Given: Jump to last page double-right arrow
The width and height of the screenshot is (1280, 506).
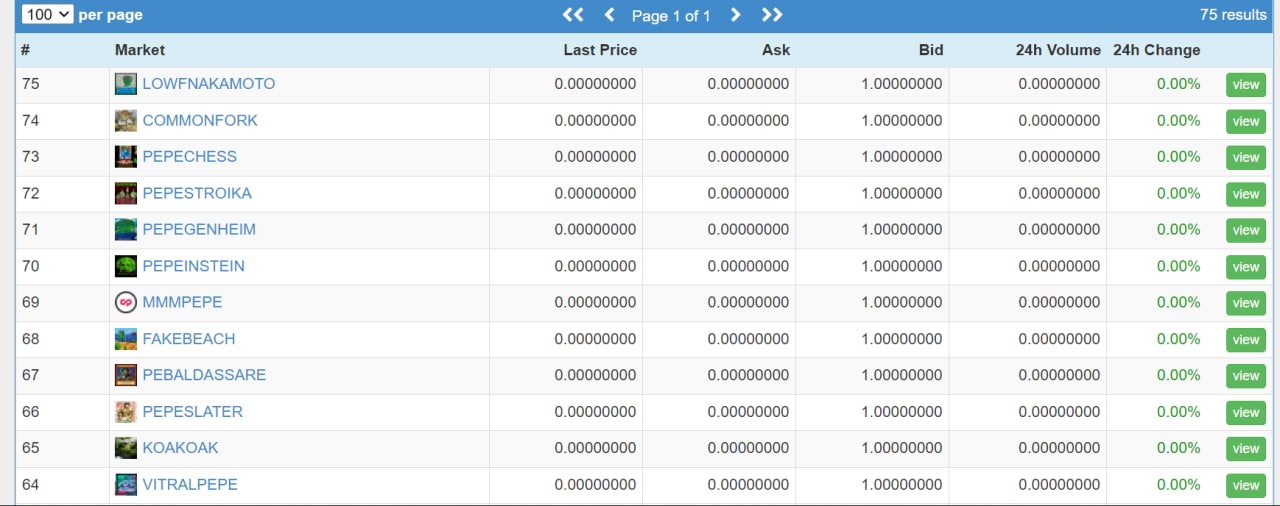Looking at the screenshot, I should (x=772, y=15).
